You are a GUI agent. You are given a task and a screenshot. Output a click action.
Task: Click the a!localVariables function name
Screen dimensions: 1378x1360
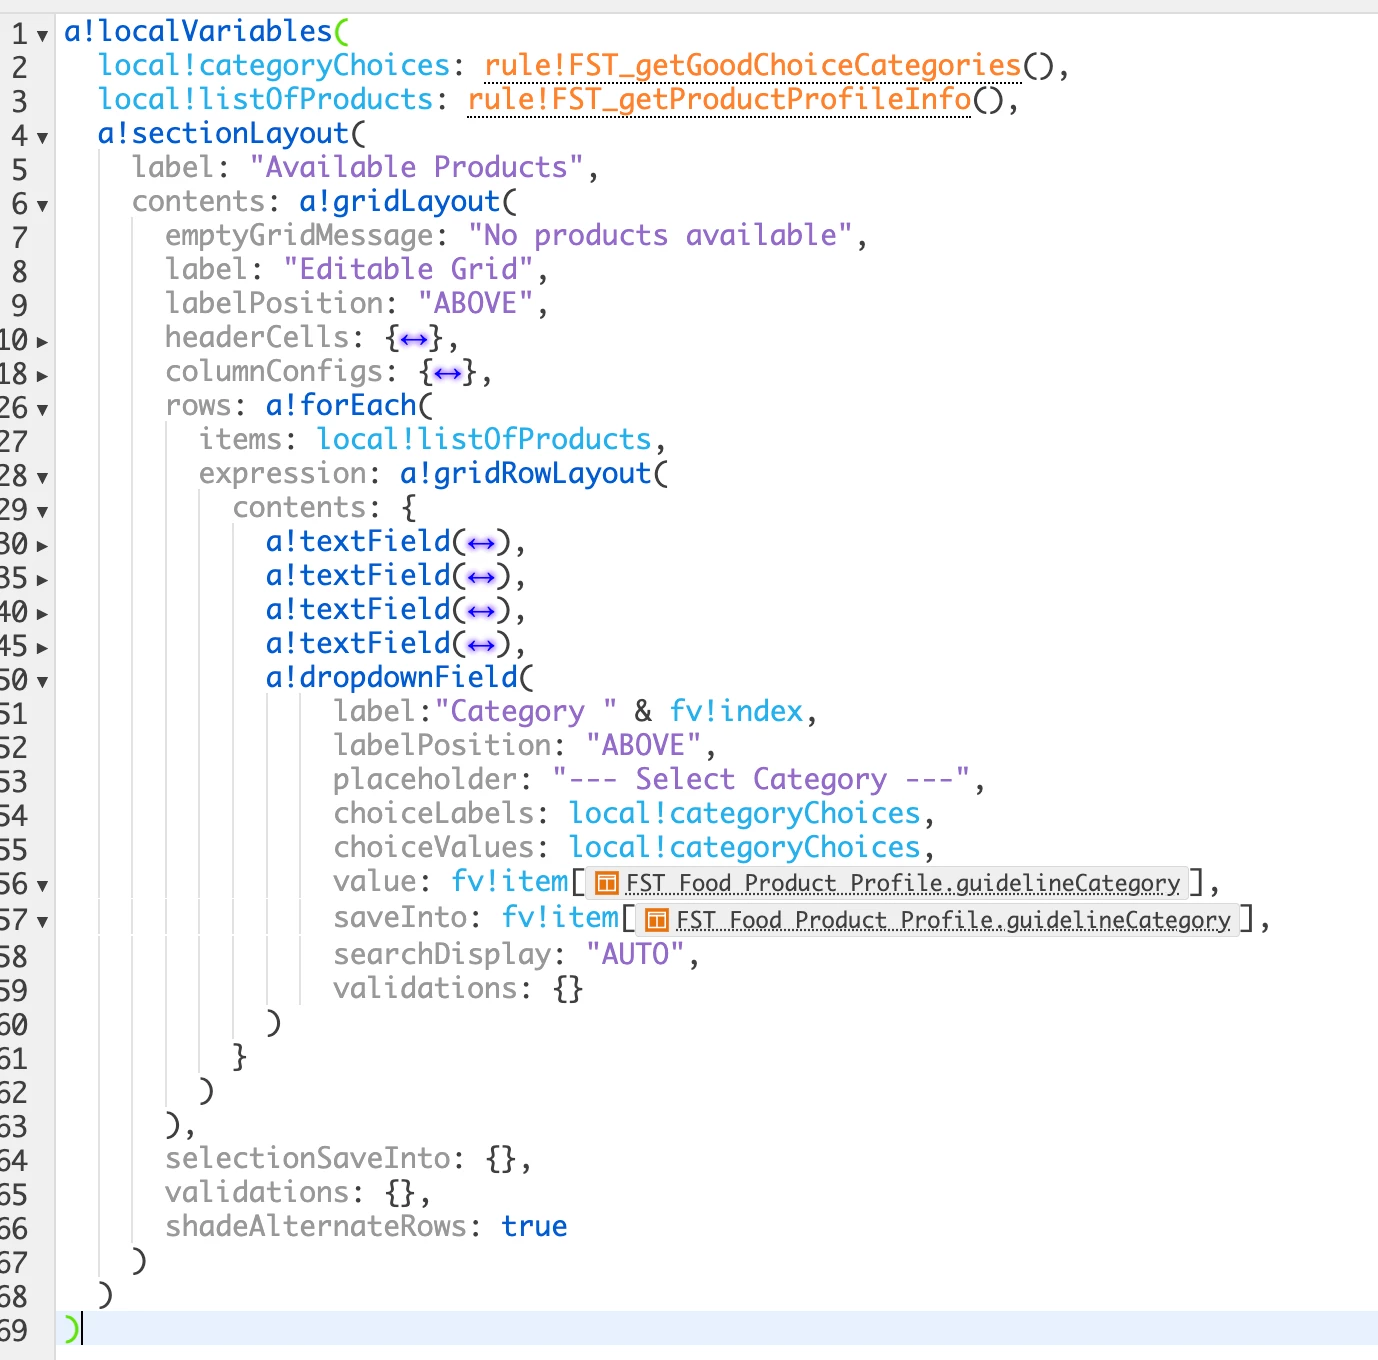198,32
